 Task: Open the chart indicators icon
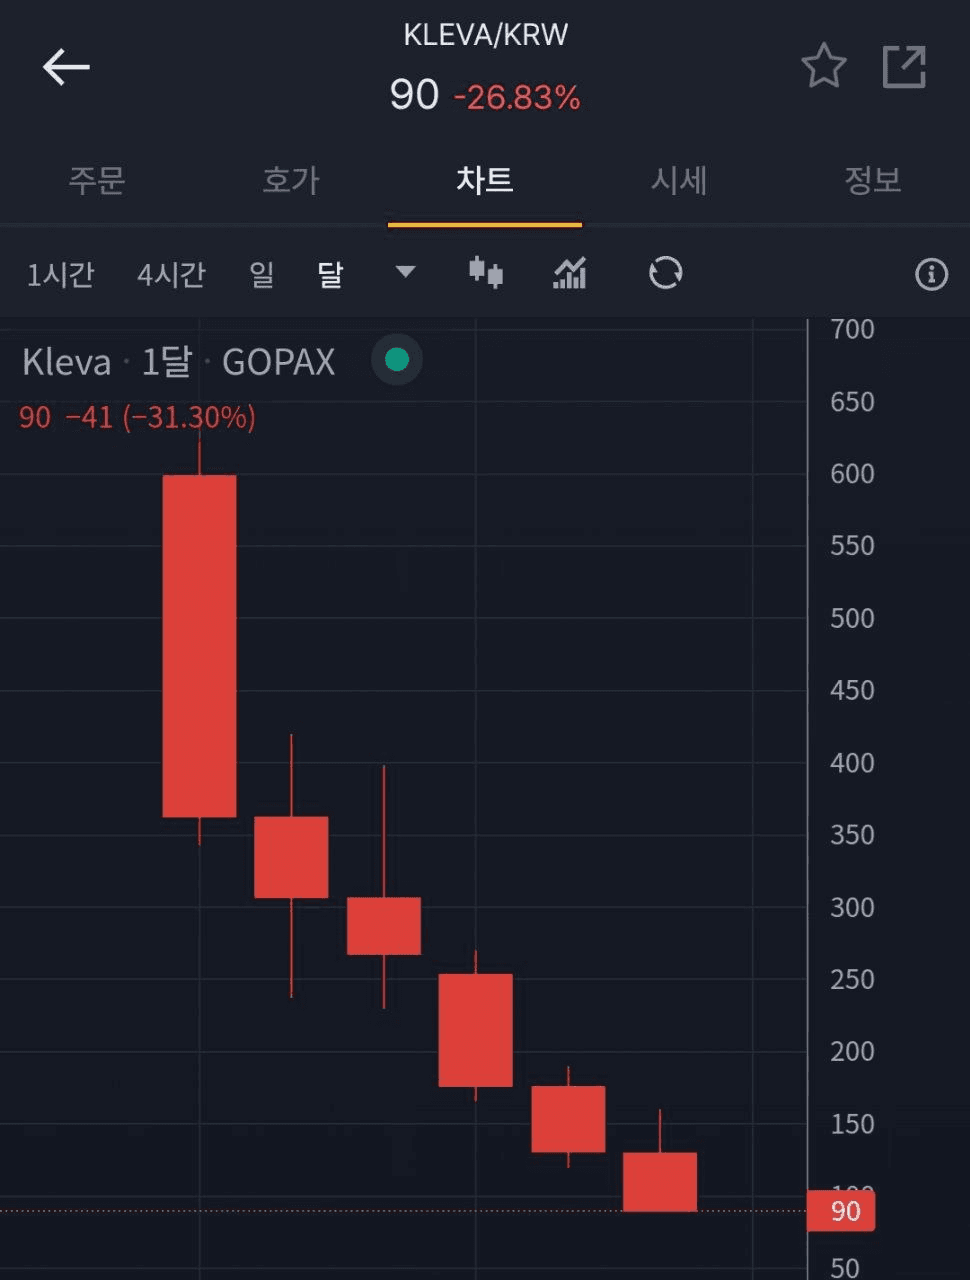(569, 273)
